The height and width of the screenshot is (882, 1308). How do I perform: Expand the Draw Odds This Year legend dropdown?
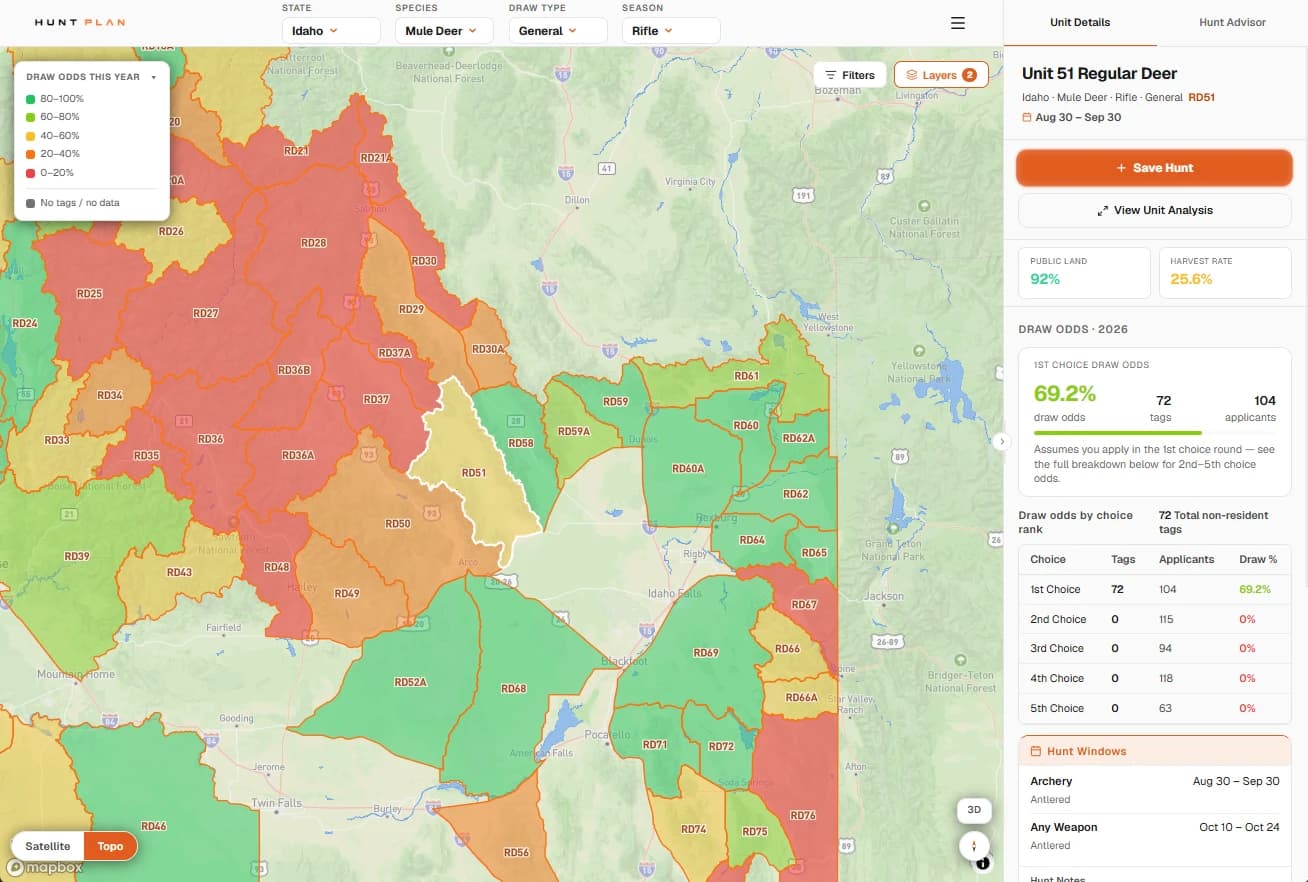(153, 77)
